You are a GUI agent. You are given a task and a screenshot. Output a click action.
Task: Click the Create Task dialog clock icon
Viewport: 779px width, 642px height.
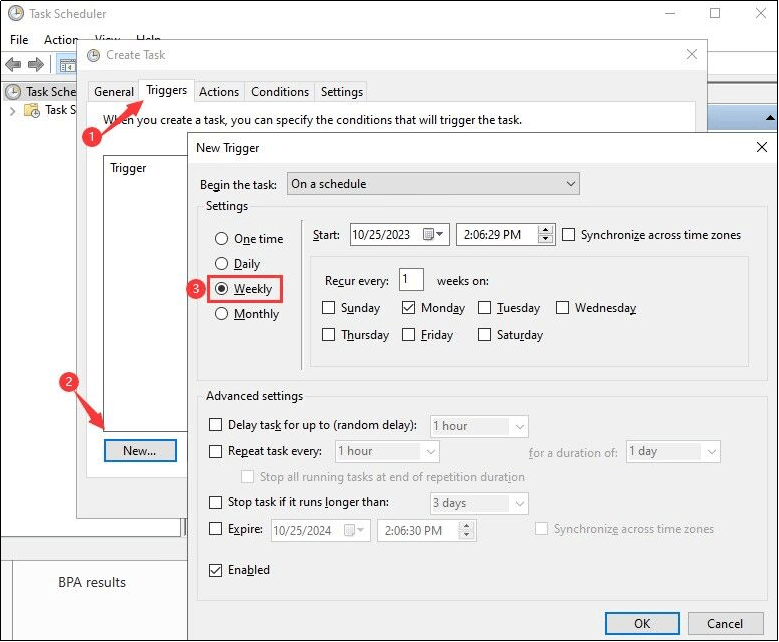point(93,55)
